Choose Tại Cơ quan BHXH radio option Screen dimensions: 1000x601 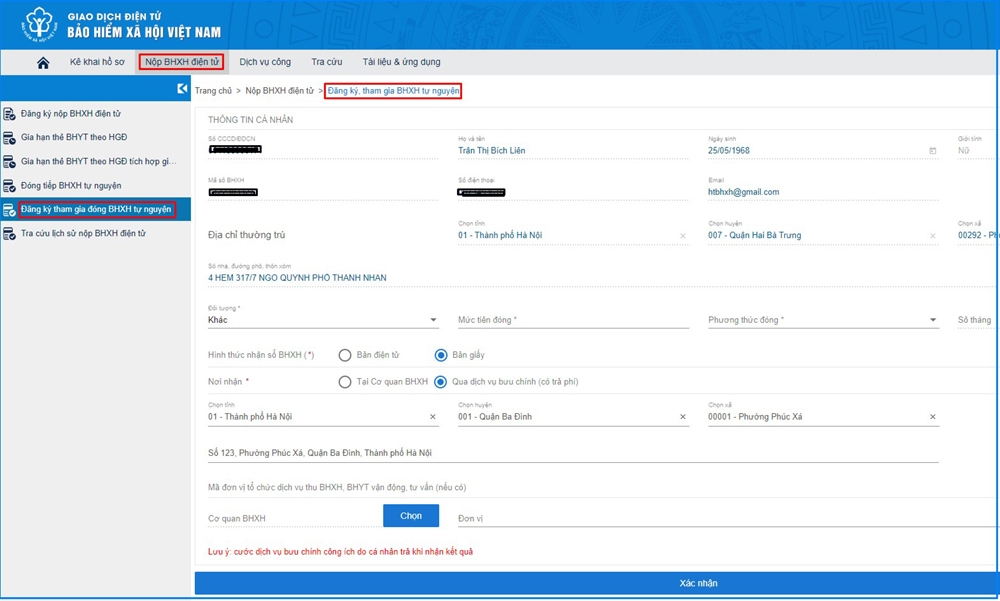point(345,382)
